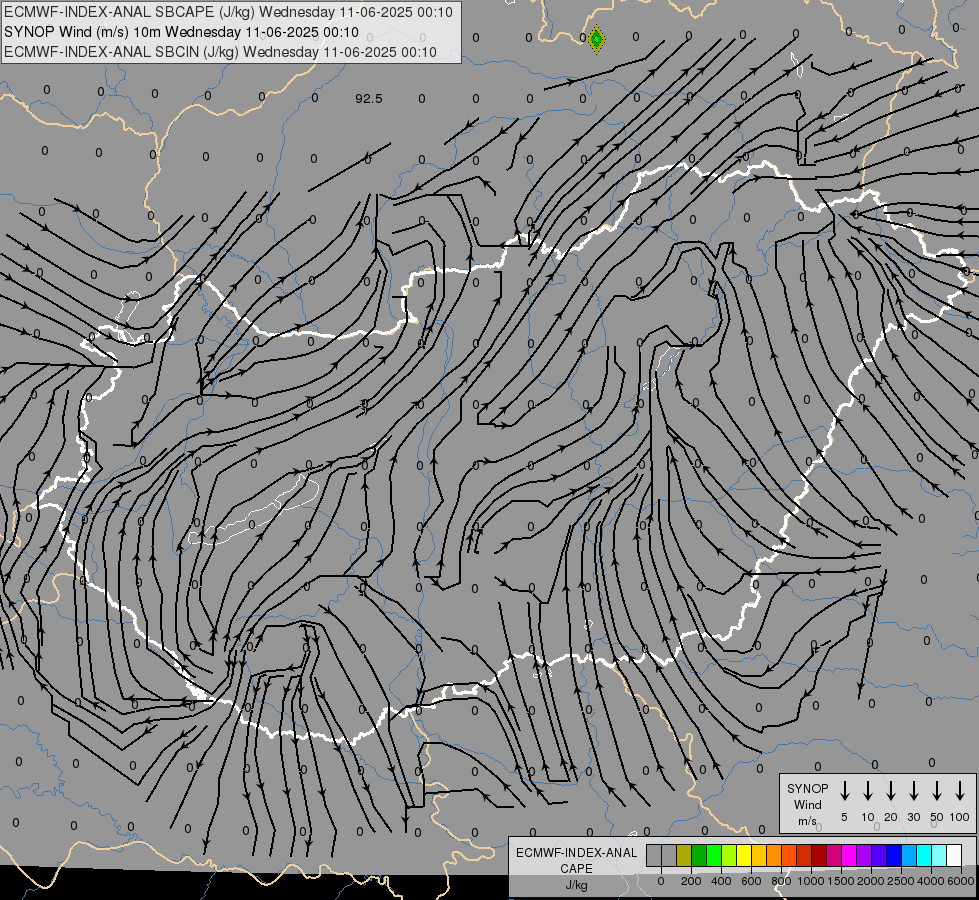The image size is (979, 900).
Task: Select the pale cyan CAPE legend swatch
Action: pos(939,855)
